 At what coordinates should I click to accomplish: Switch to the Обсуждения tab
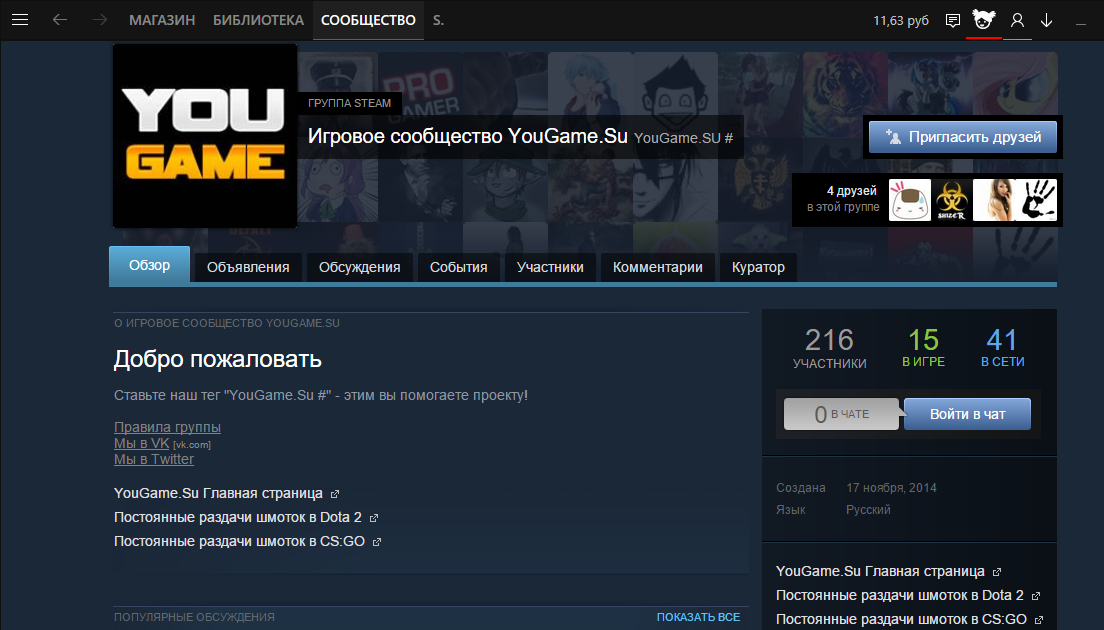[x=359, y=267]
